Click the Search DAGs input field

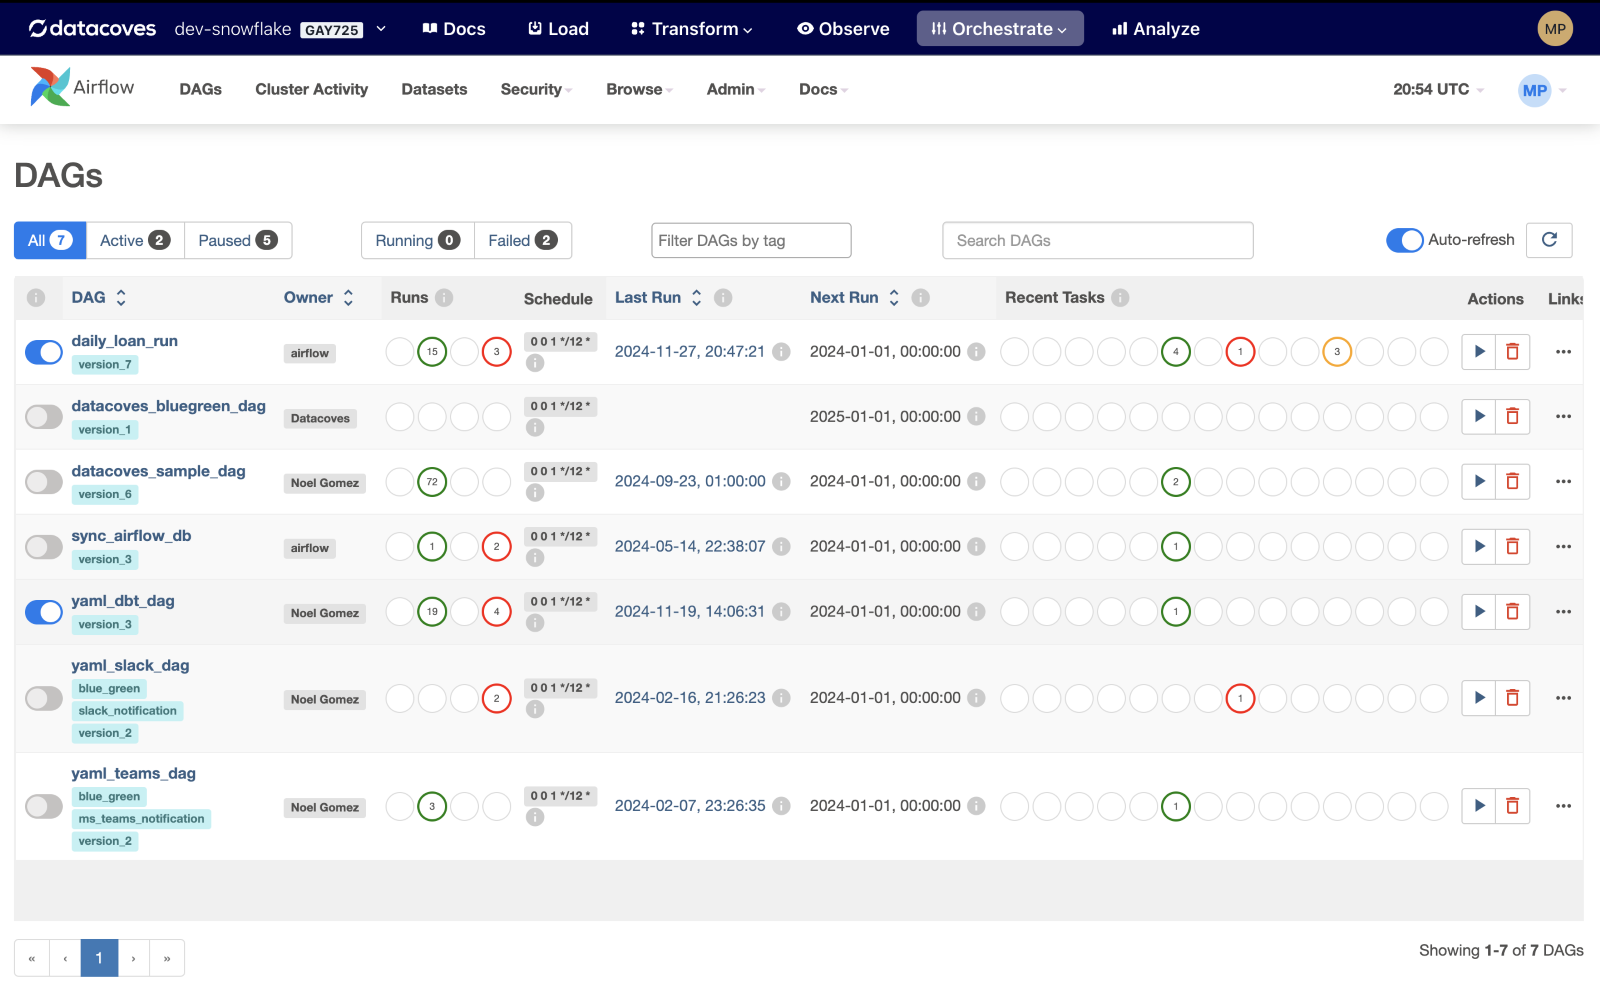1098,240
